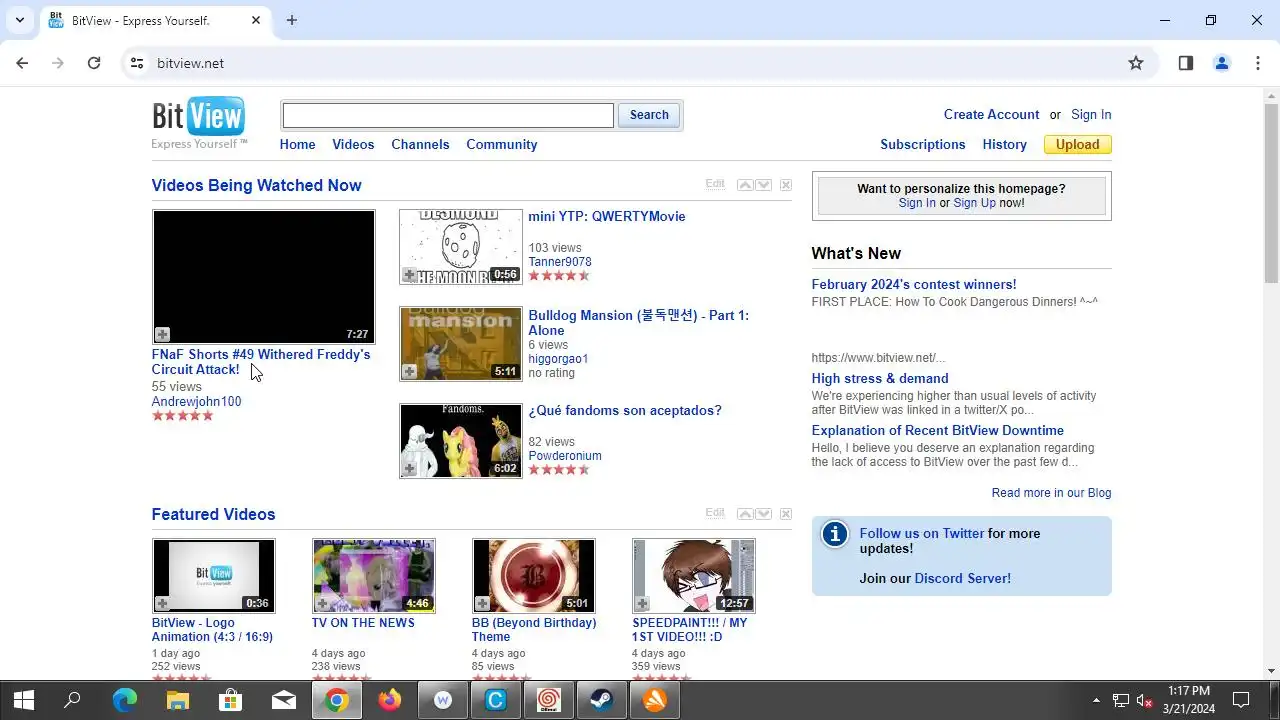This screenshot has width=1280, height=720.
Task: Add BitView Logo Animation to queue plus icon
Action: click(x=162, y=604)
